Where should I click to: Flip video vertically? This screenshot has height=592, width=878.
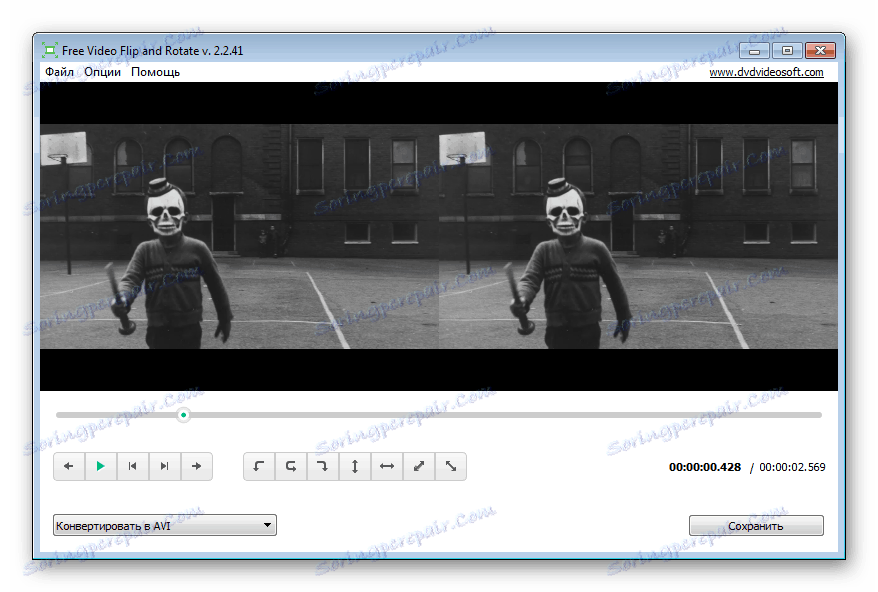[x=354, y=467]
